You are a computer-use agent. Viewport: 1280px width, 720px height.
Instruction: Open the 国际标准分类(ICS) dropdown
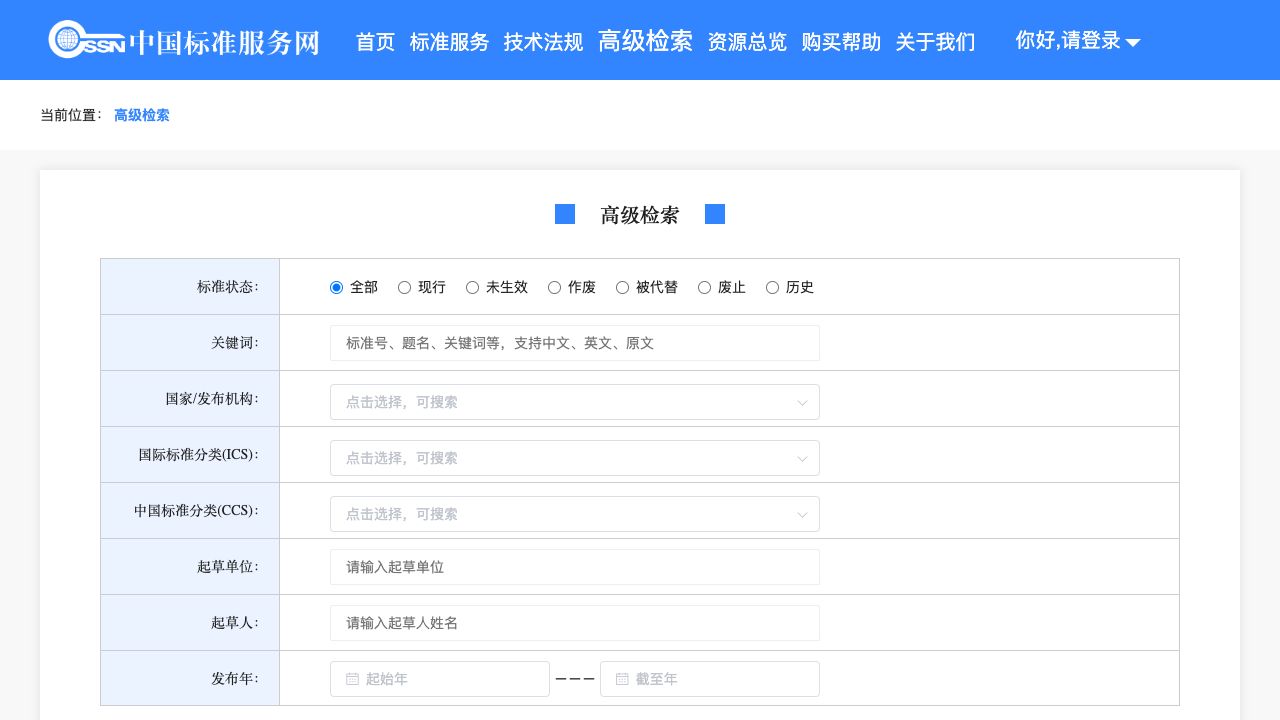point(574,458)
